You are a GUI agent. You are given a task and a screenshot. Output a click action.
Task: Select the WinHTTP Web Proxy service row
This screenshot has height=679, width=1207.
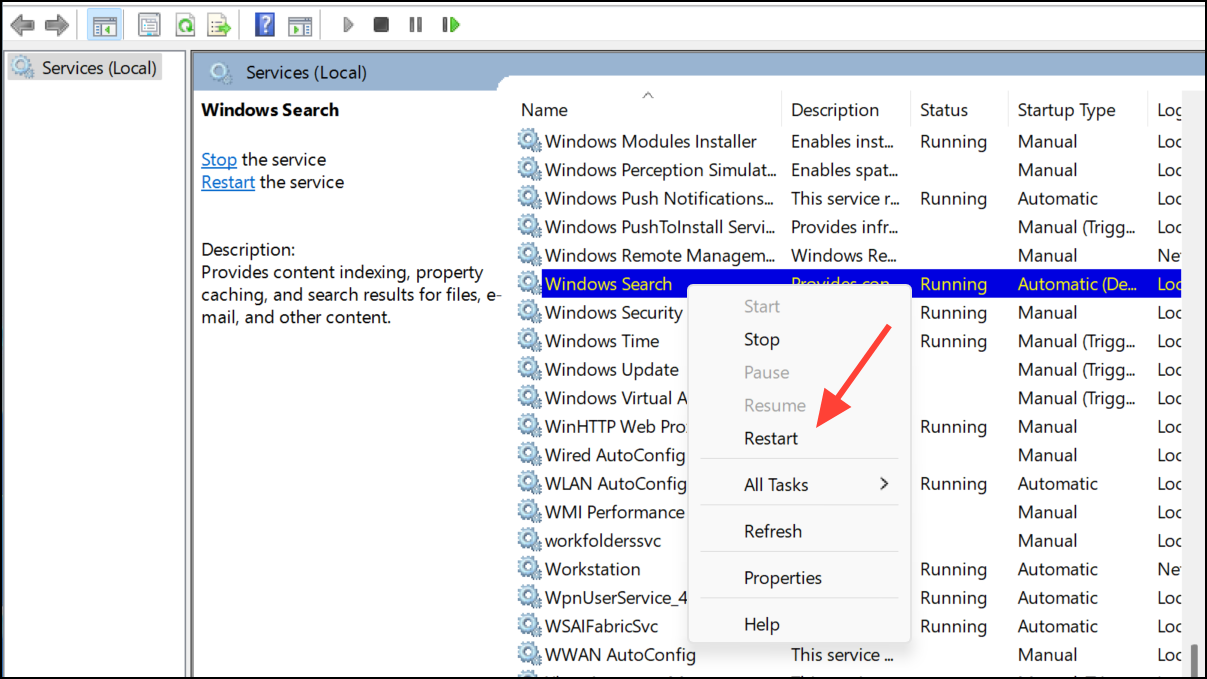[849, 426]
